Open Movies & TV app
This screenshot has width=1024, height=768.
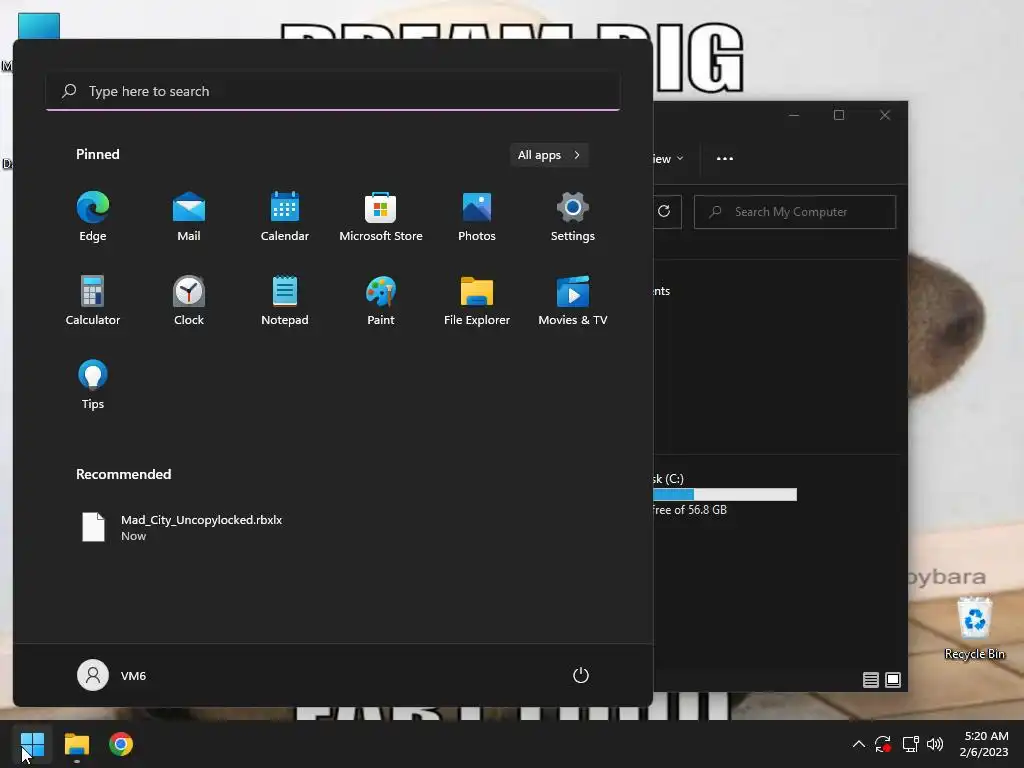[573, 301]
